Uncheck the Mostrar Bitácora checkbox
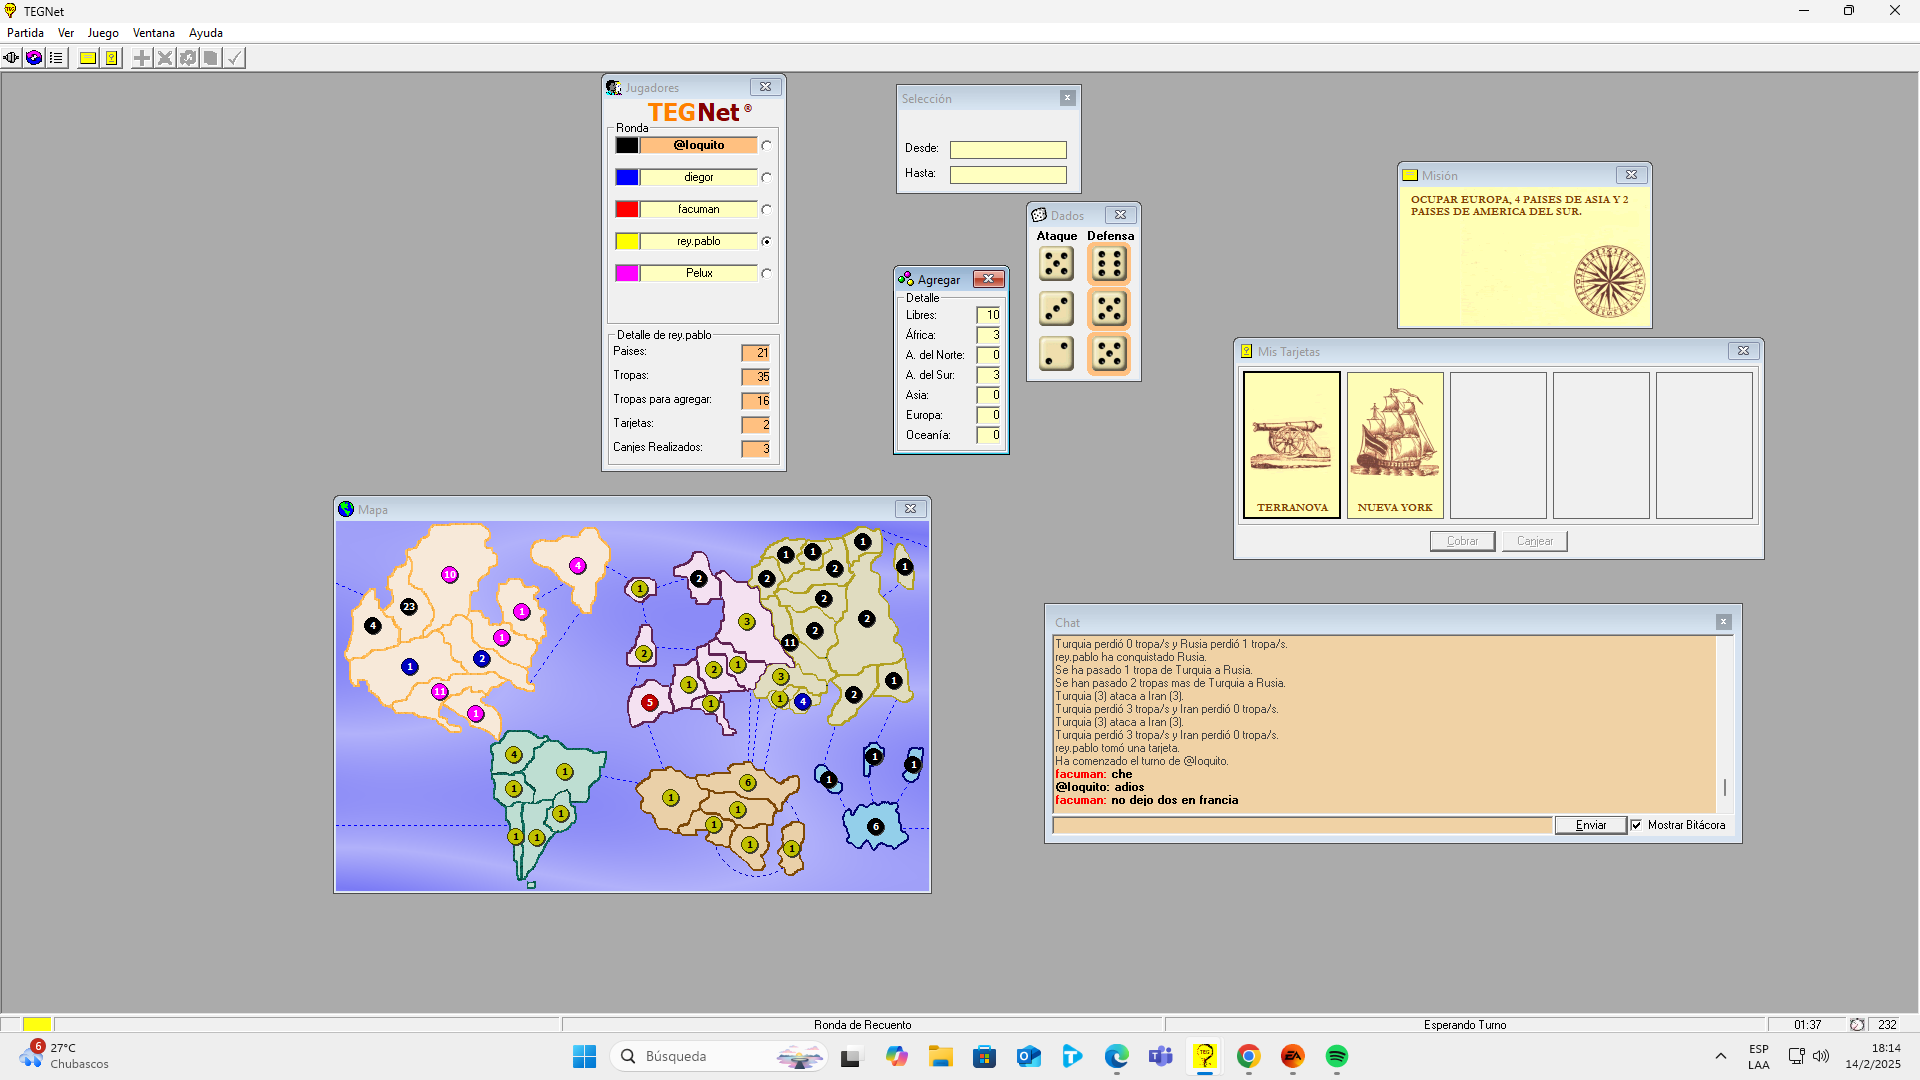This screenshot has height=1080, width=1920. 1636,825
